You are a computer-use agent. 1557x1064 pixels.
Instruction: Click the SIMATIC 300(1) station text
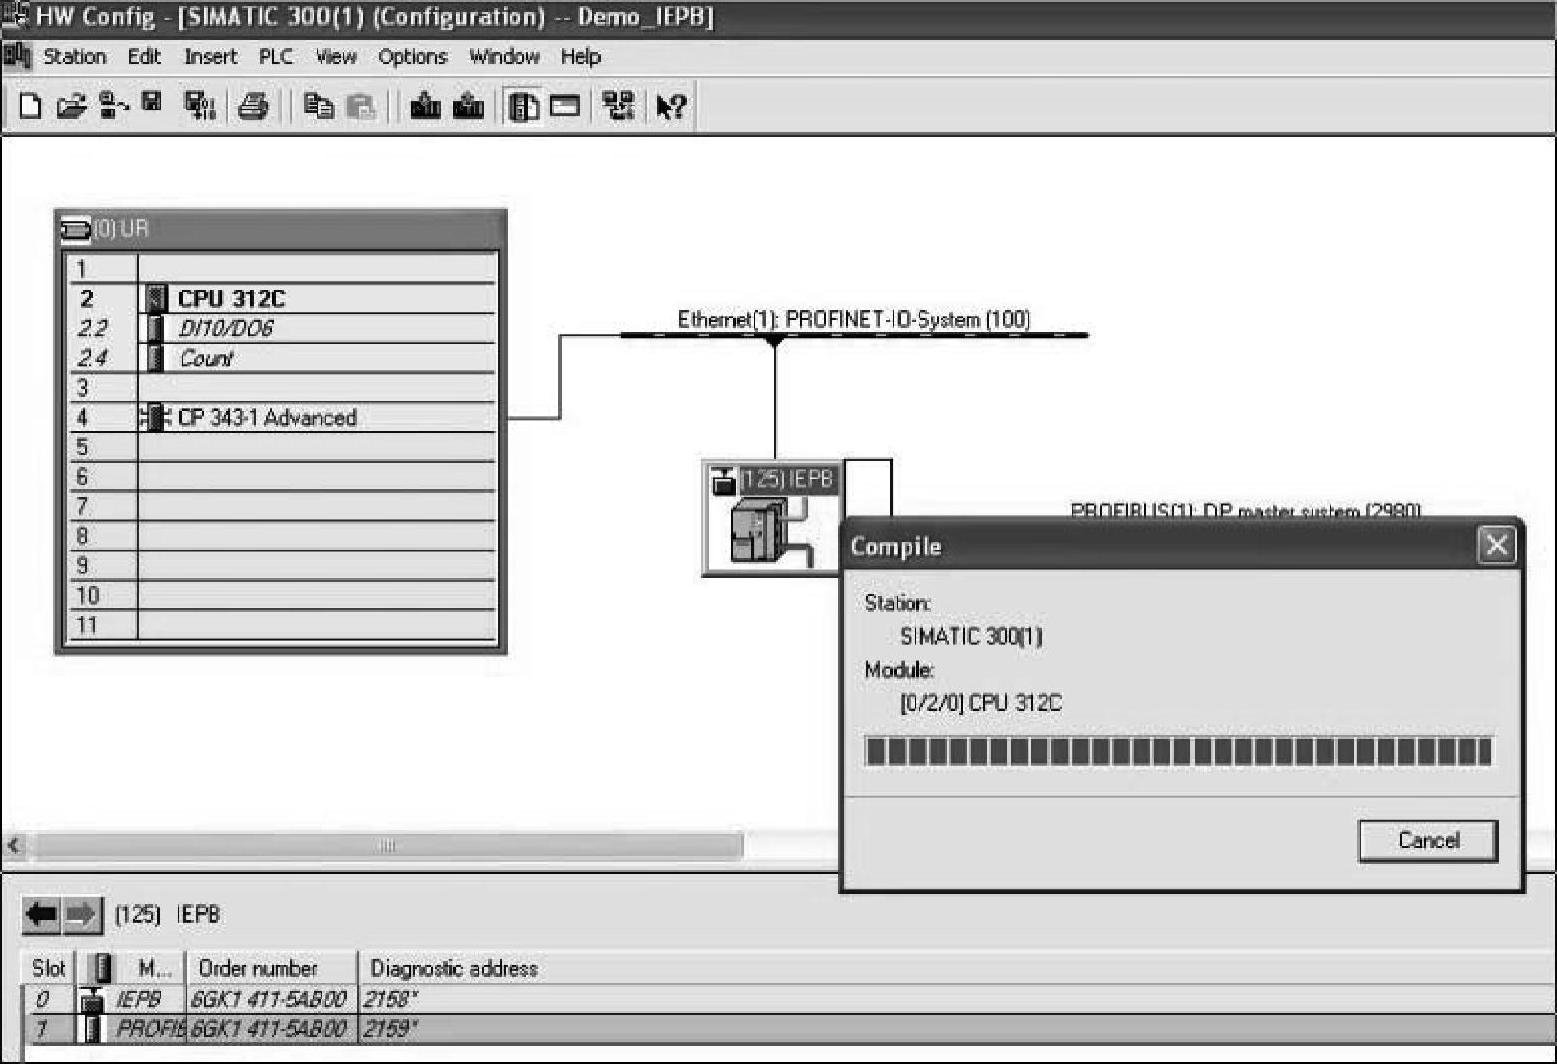(x=971, y=636)
